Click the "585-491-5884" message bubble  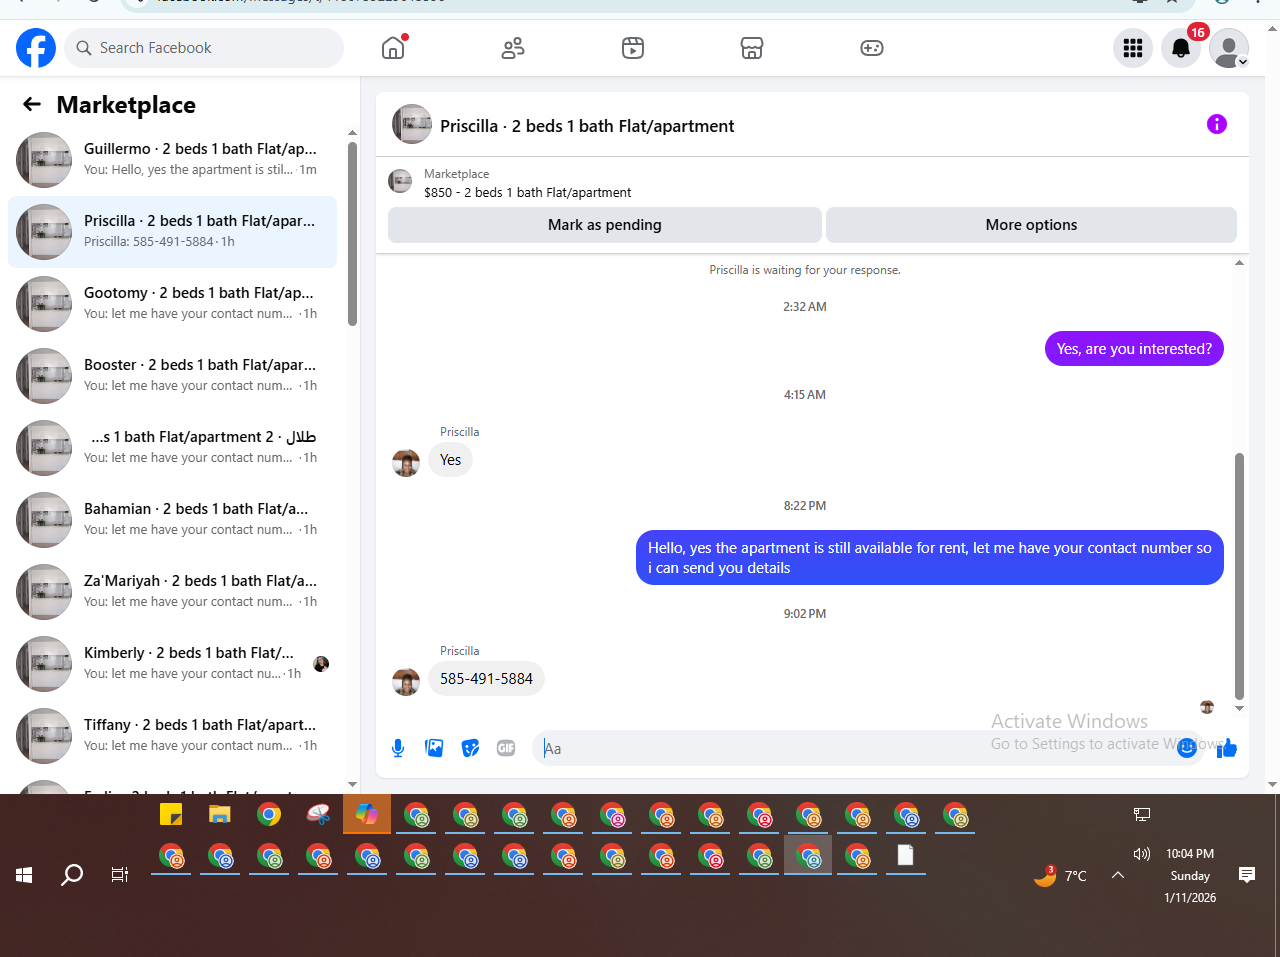pyautogui.click(x=486, y=679)
